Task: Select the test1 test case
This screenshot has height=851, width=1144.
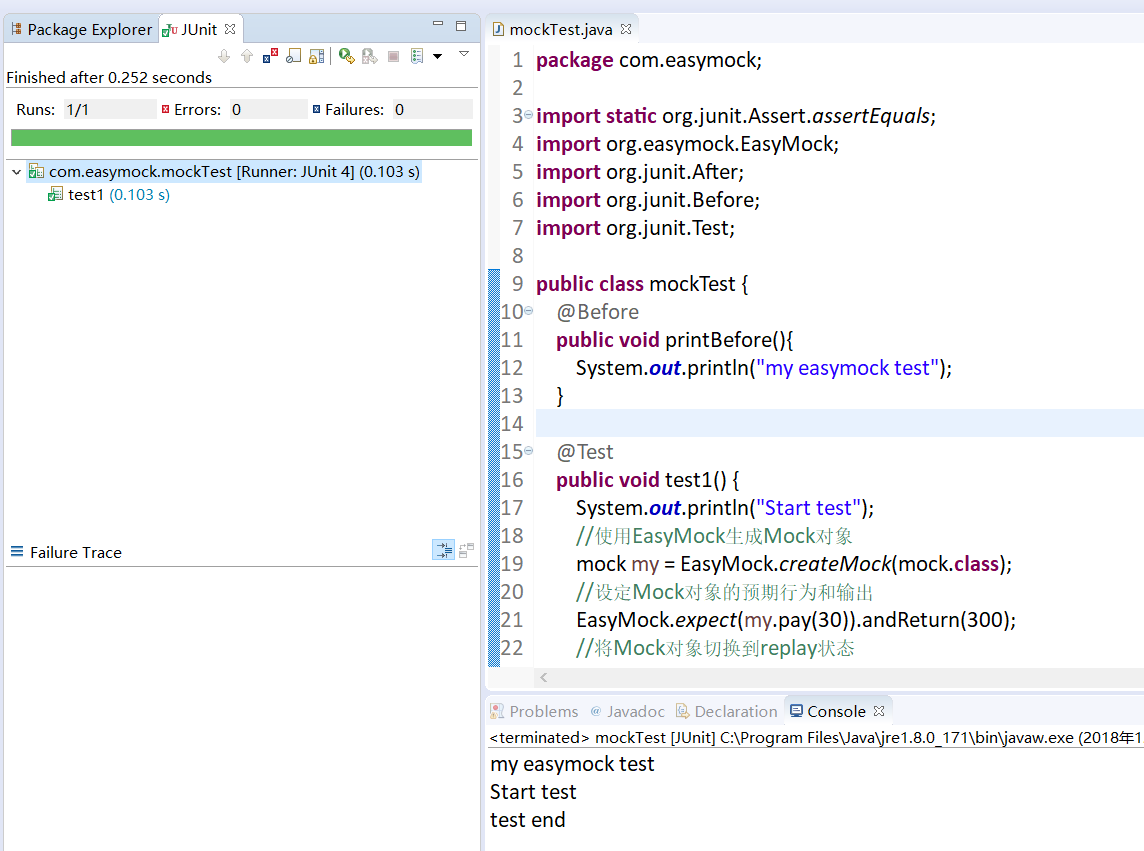Action: click(108, 195)
